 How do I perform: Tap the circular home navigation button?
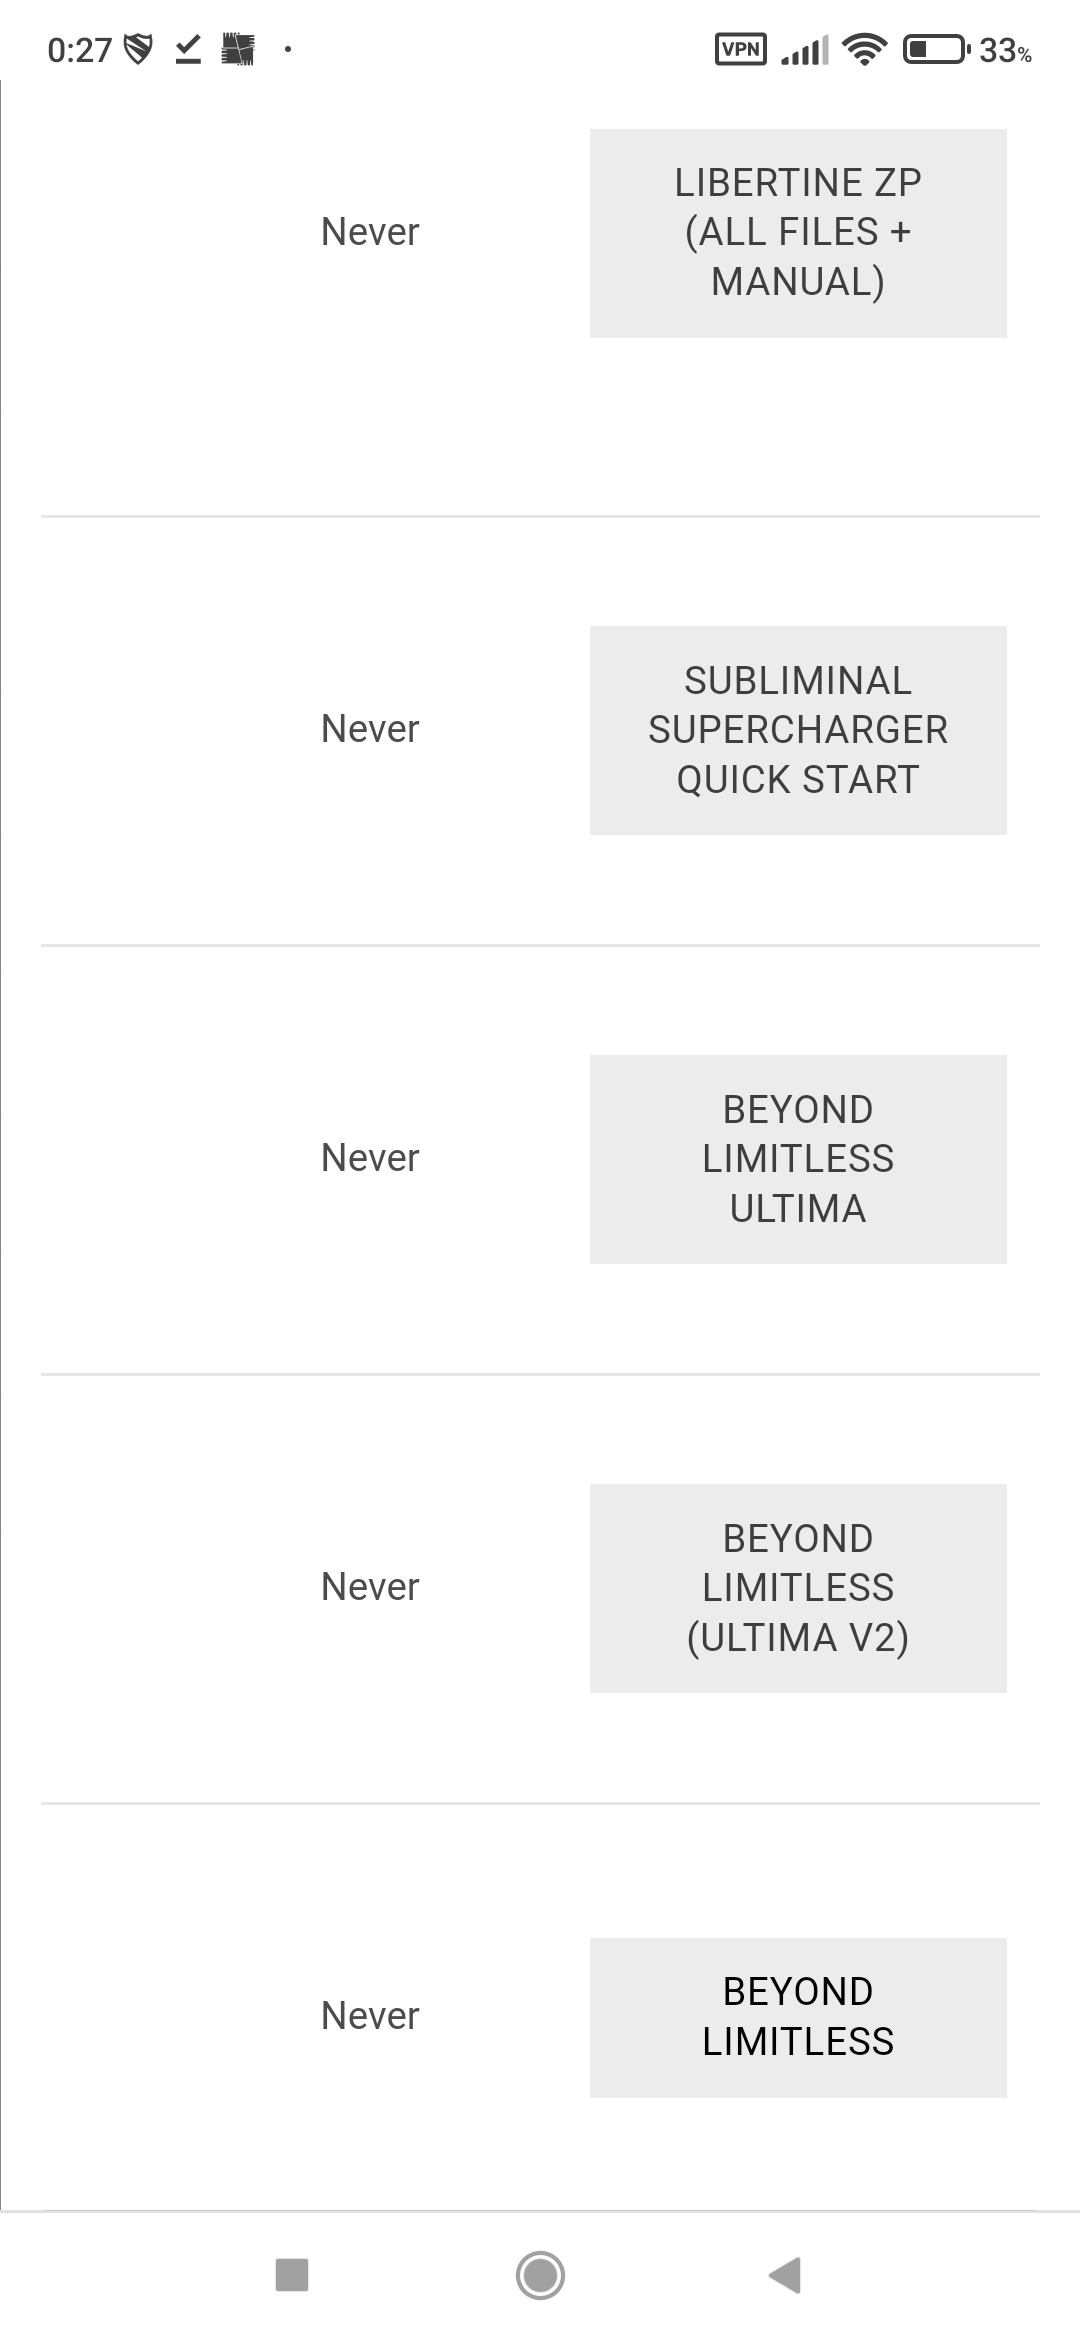[x=540, y=2275]
